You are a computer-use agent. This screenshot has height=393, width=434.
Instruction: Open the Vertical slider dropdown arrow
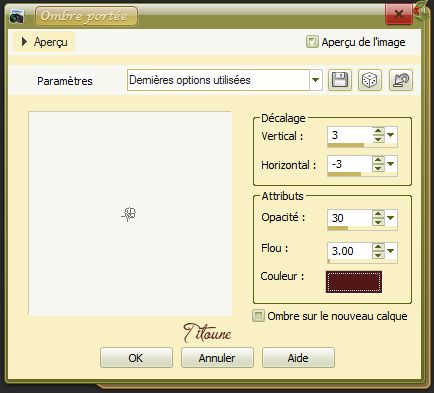[391, 135]
